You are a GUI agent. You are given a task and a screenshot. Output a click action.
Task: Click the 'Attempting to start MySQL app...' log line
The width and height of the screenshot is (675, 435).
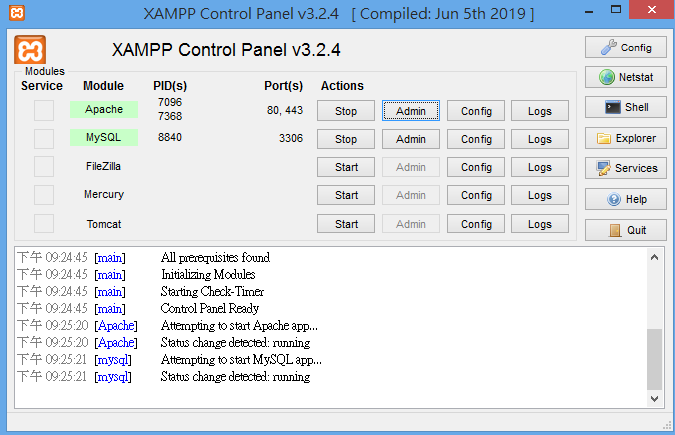click(x=241, y=360)
